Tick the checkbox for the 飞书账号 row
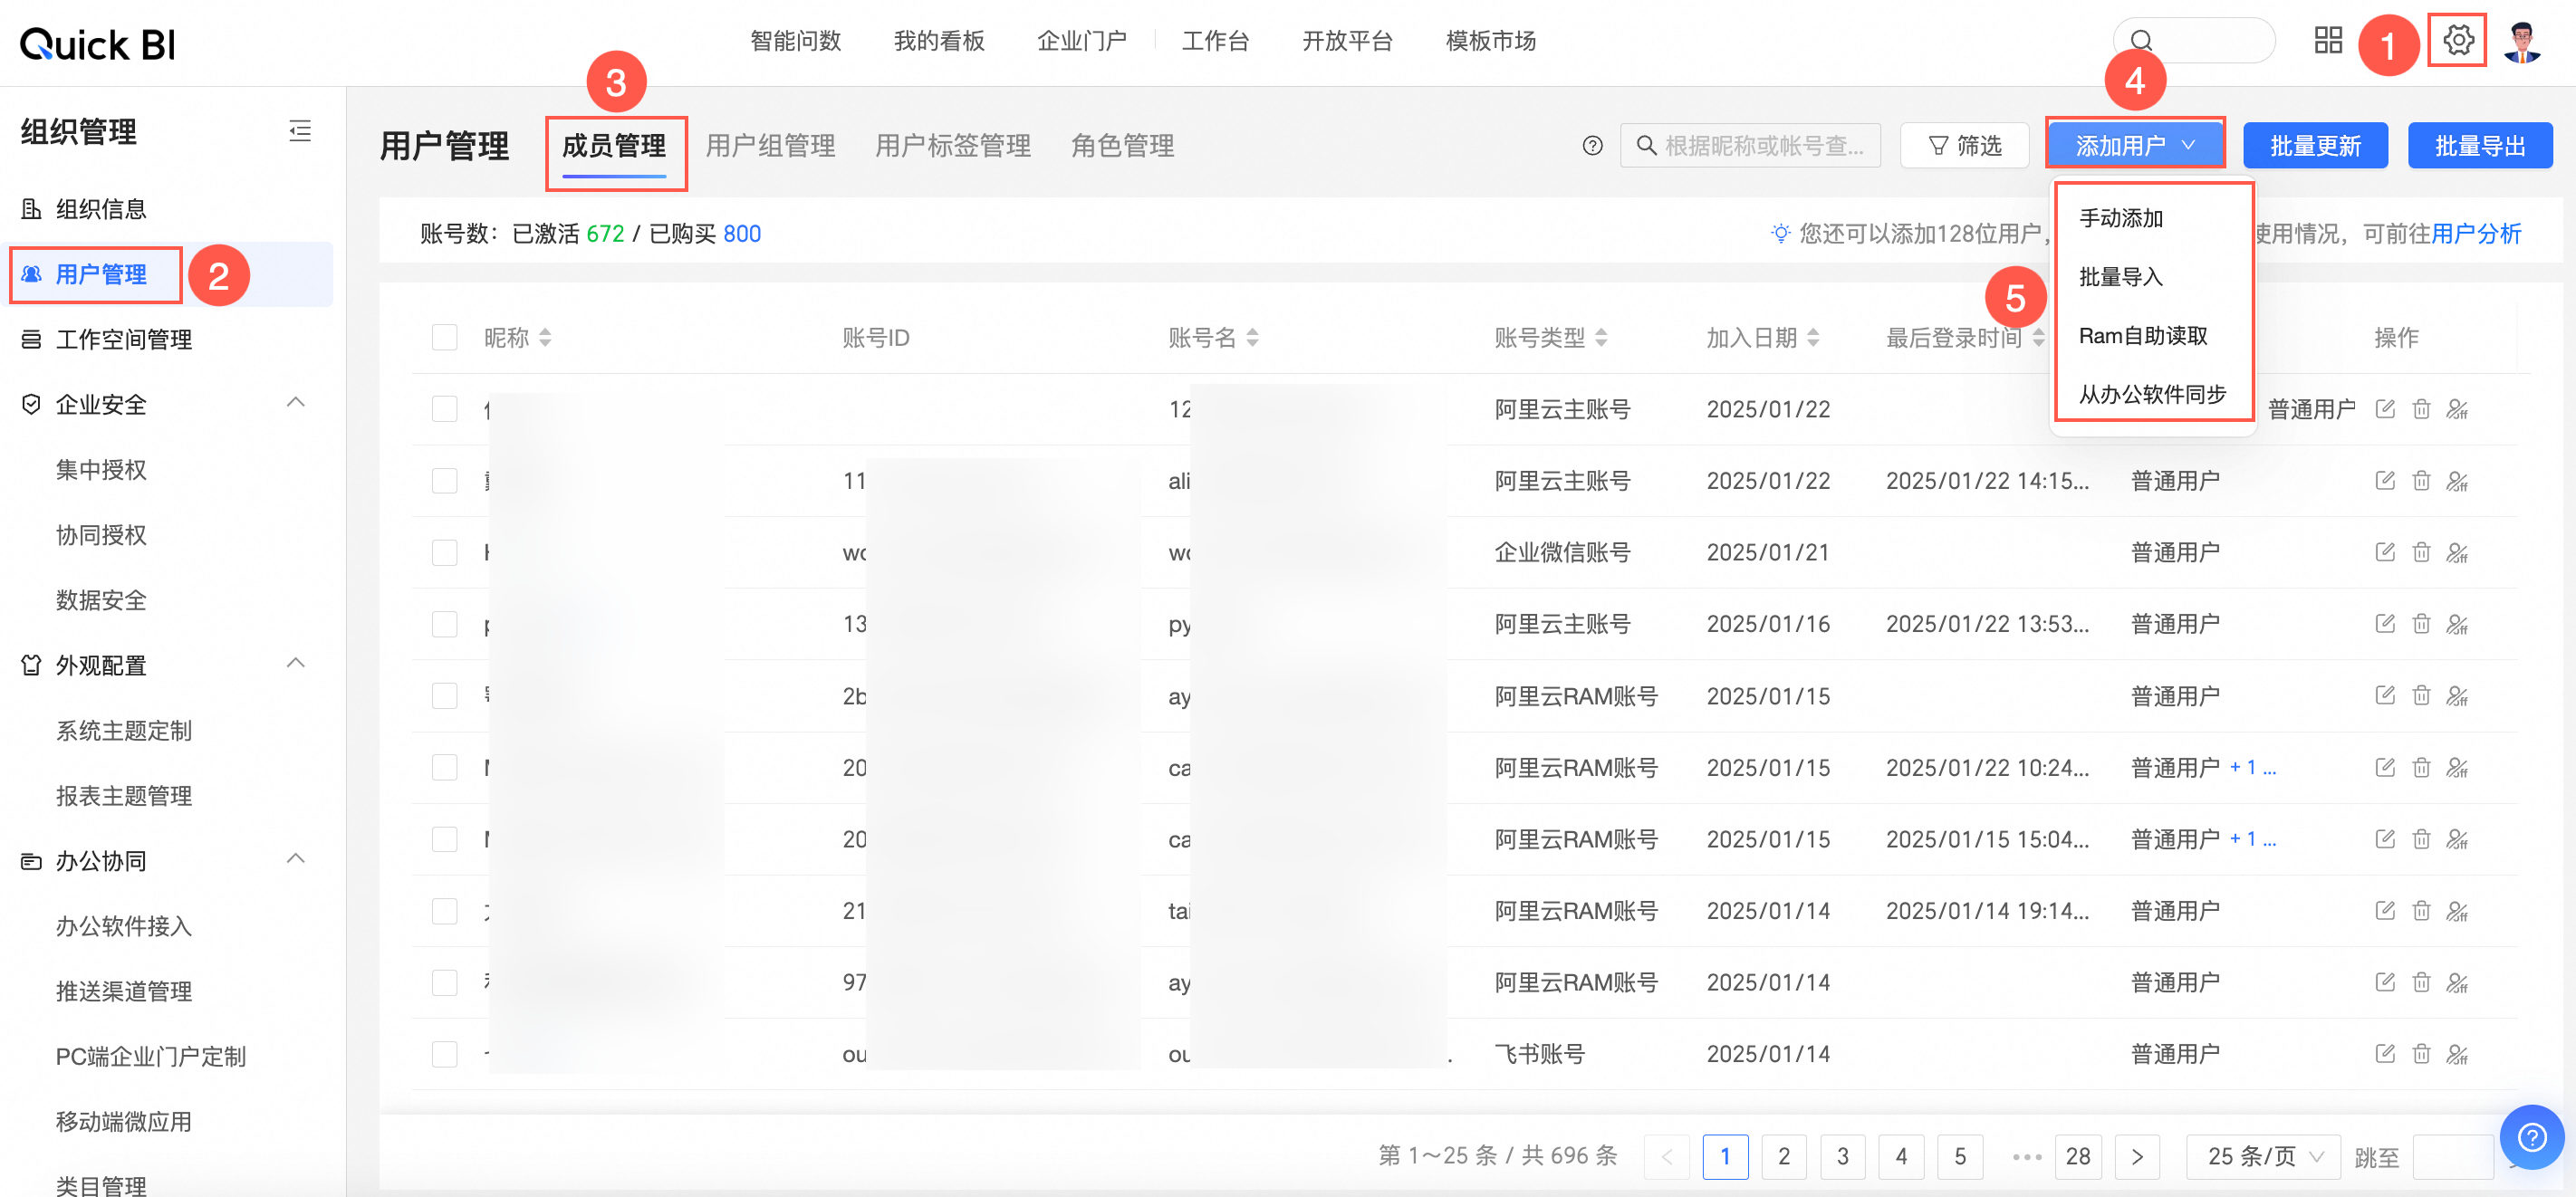 [444, 1054]
